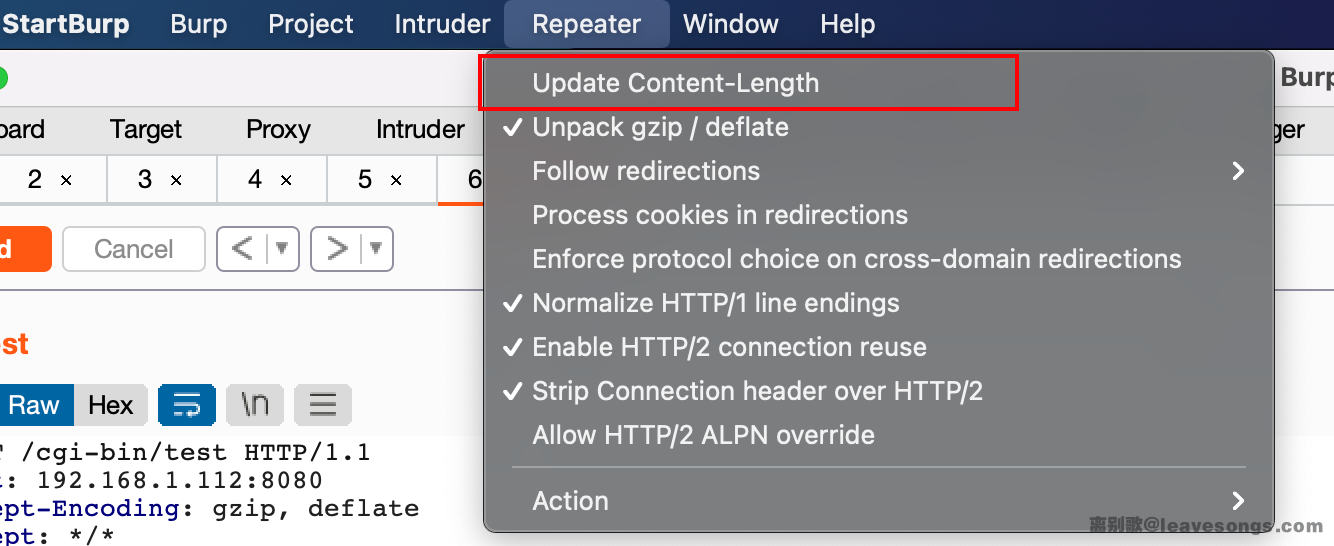Image resolution: width=1334 pixels, height=546 pixels.
Task: Open the Intruder menu in menu bar
Action: 442,24
